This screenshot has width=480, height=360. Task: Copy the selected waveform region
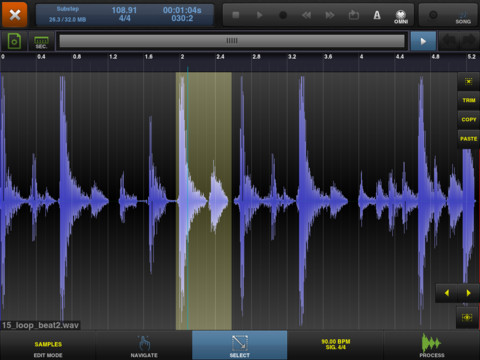click(469, 119)
